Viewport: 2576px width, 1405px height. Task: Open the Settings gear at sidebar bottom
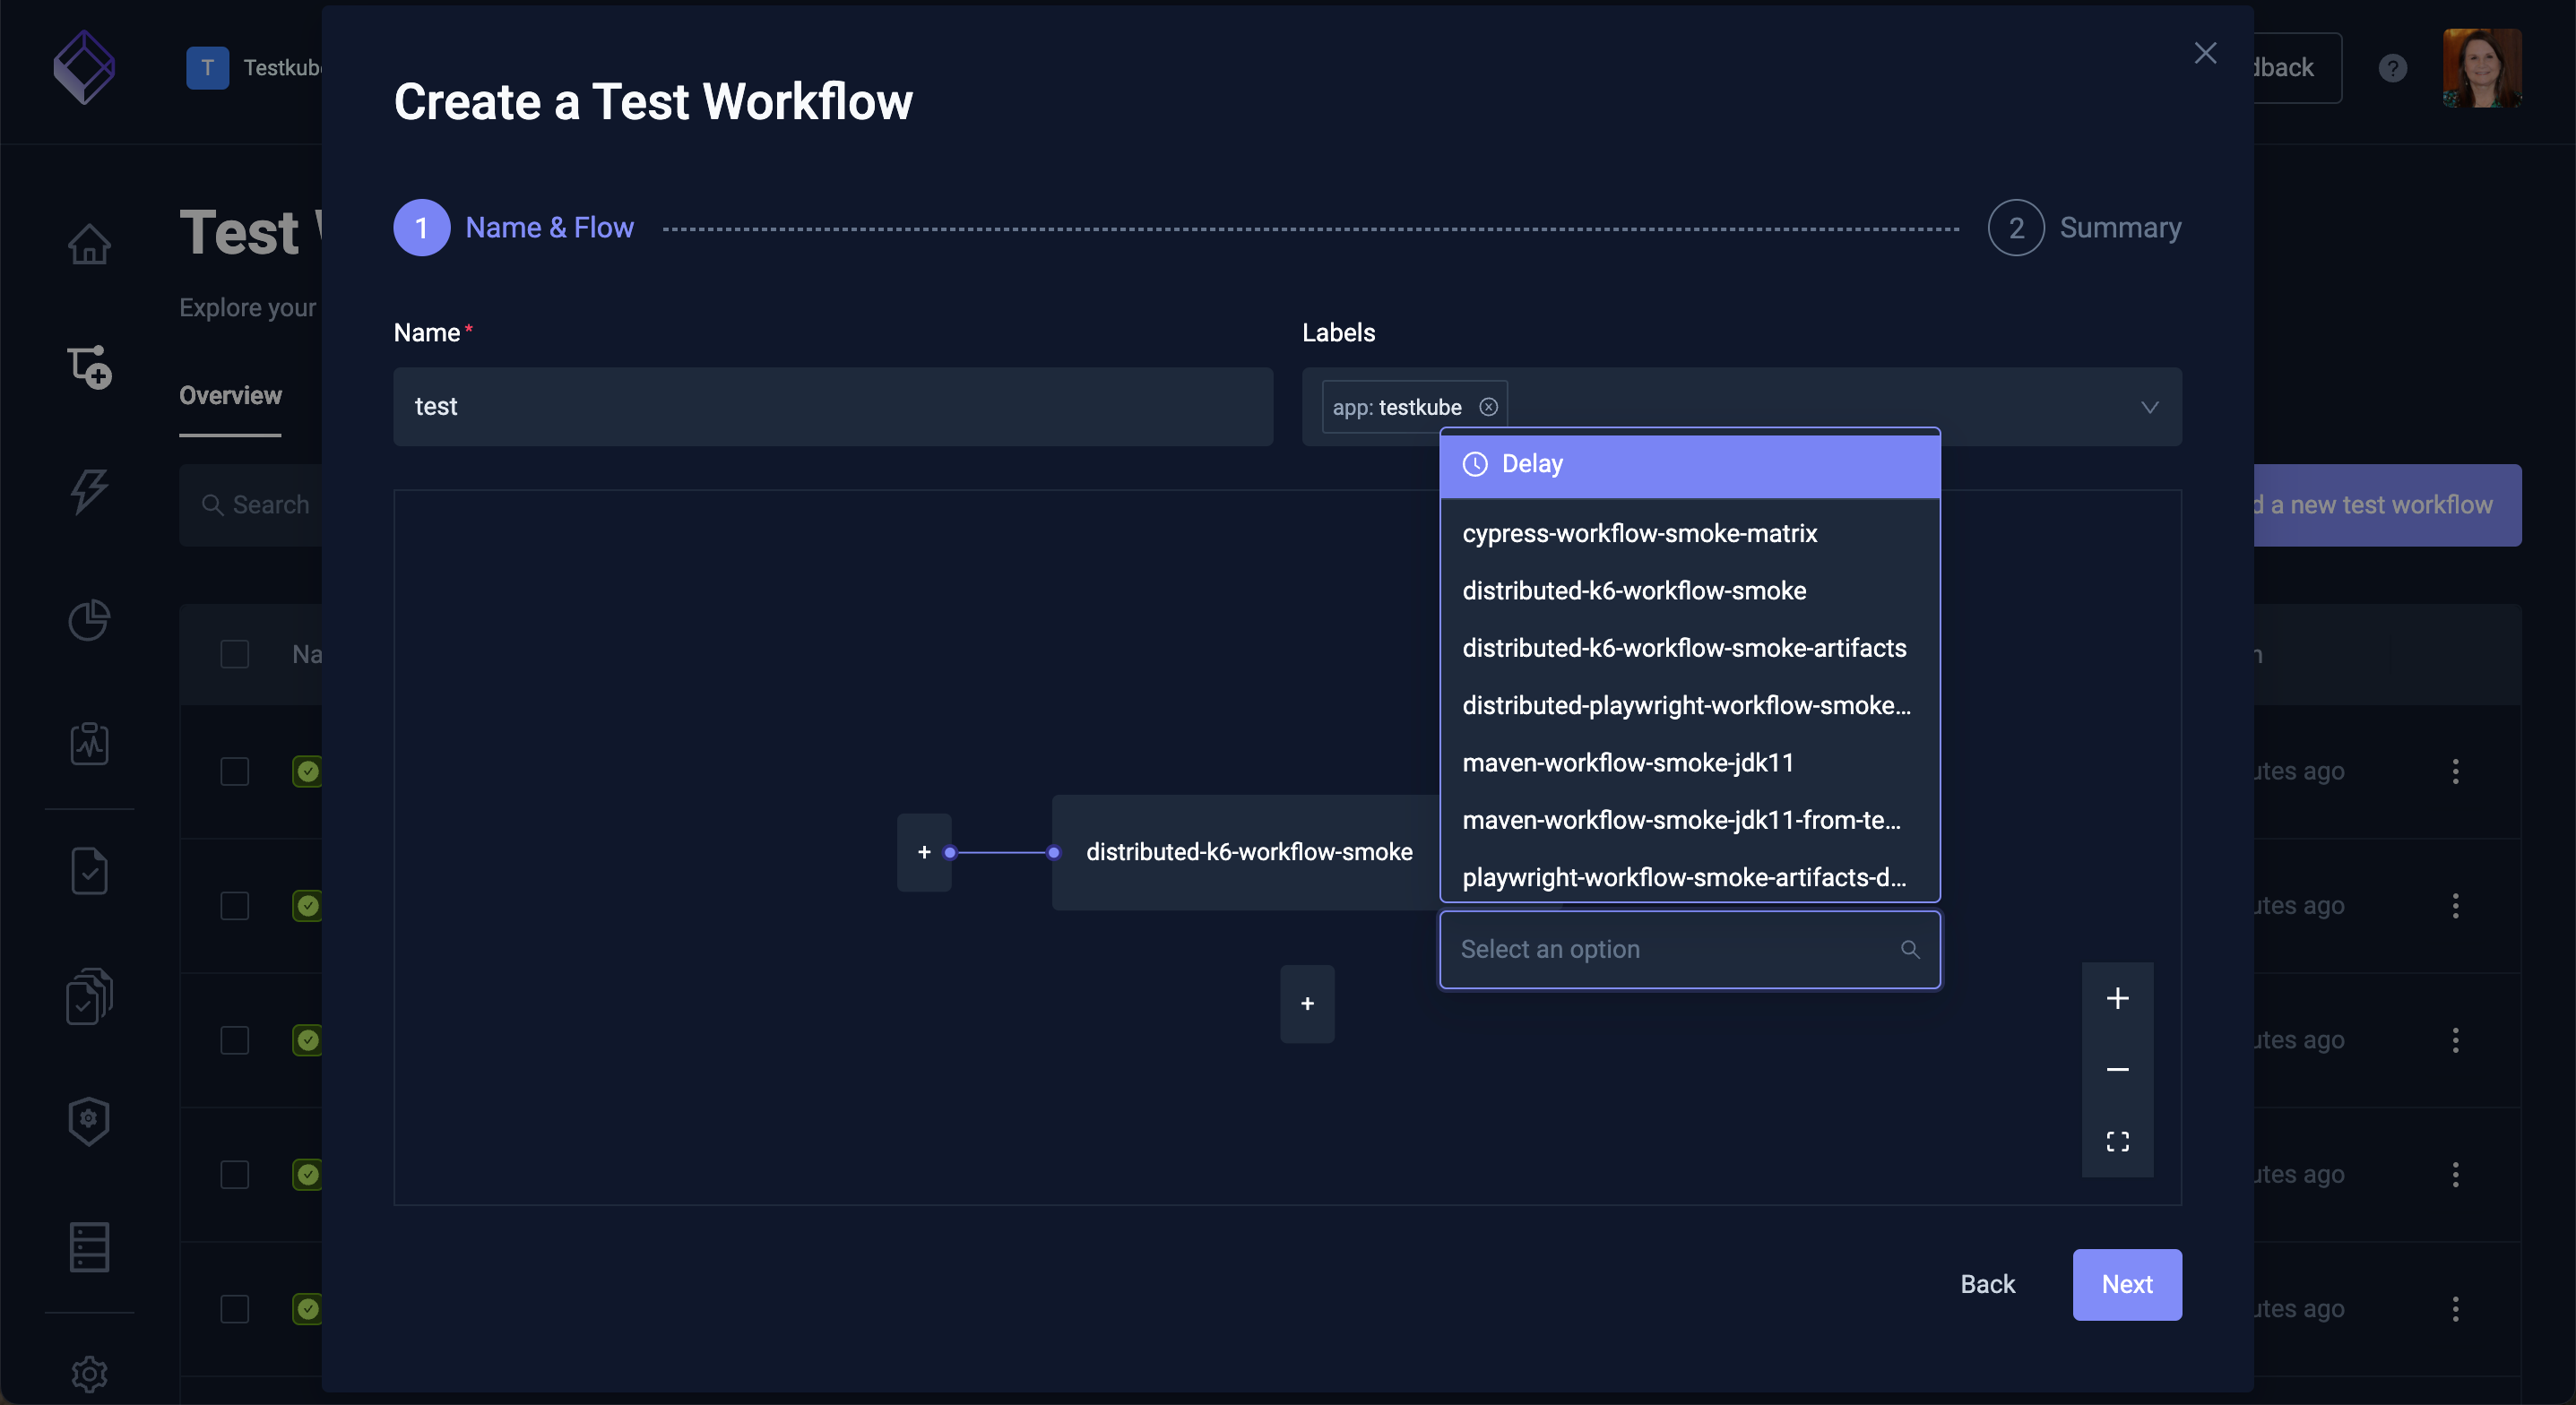88,1374
